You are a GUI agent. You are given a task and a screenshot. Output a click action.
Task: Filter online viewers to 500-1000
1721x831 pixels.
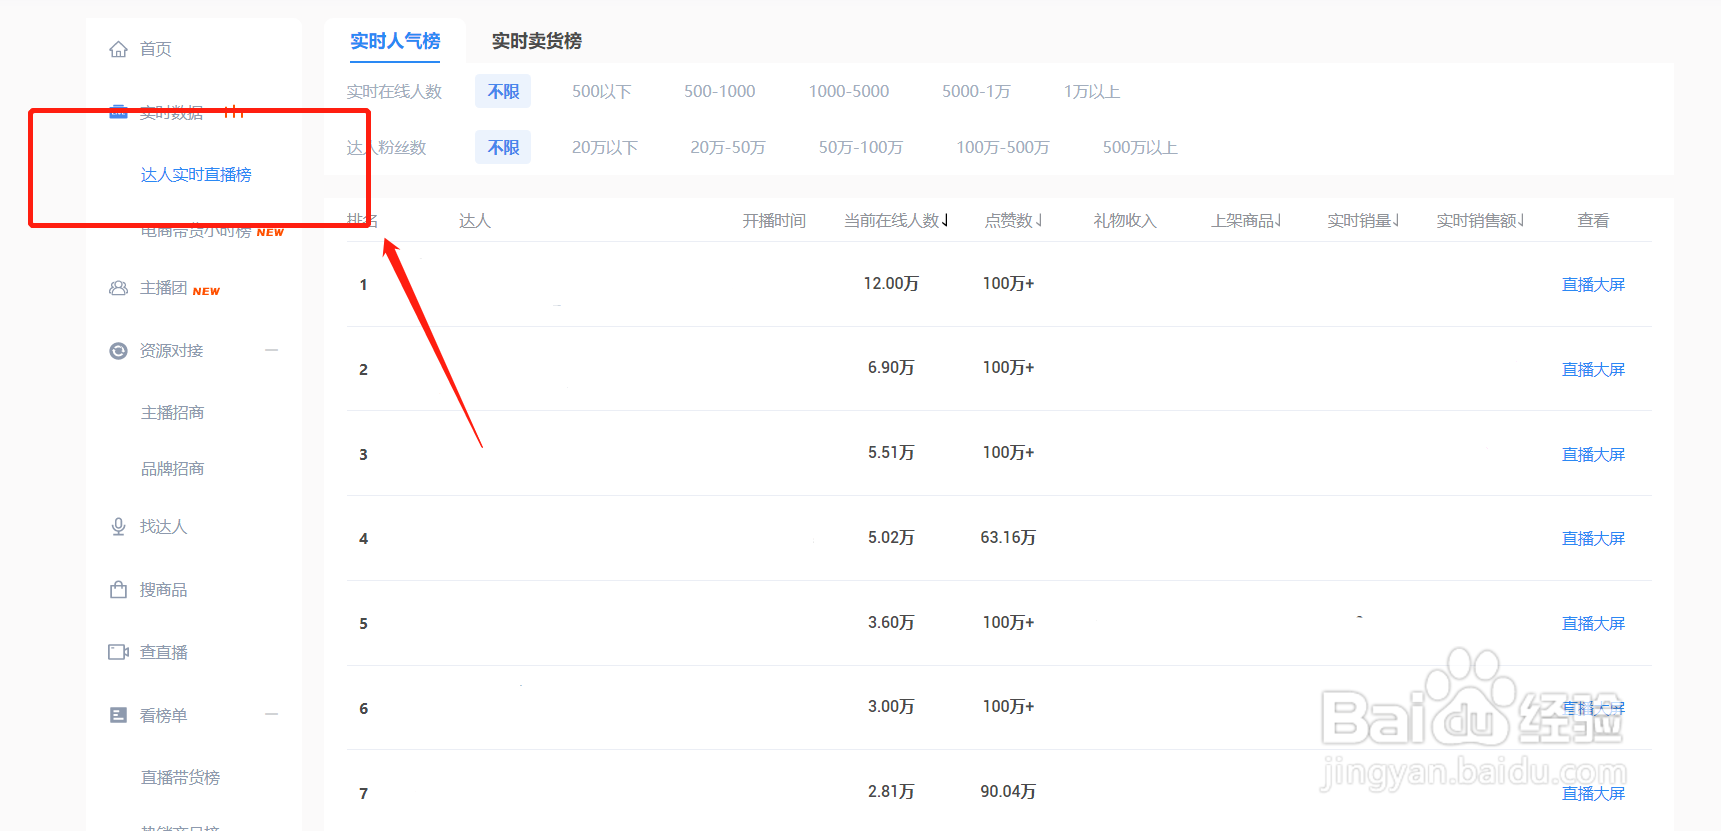(x=720, y=91)
